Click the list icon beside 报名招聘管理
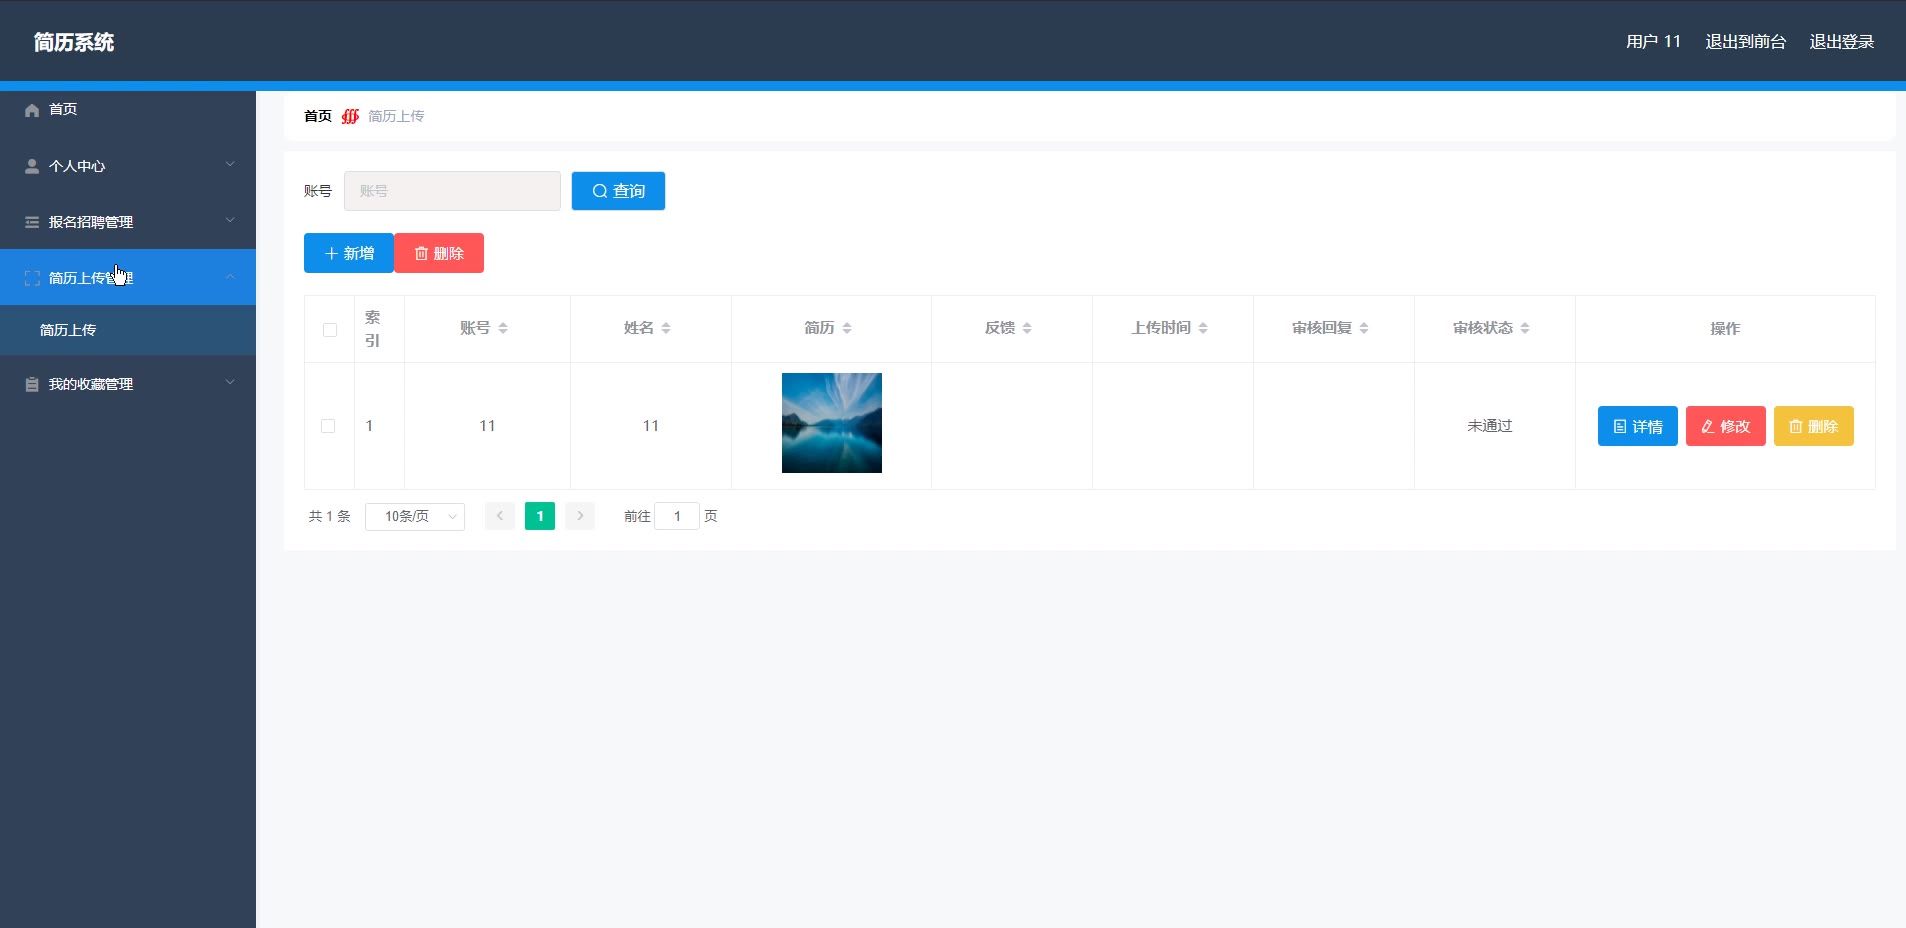Image resolution: width=1906 pixels, height=928 pixels. (32, 222)
